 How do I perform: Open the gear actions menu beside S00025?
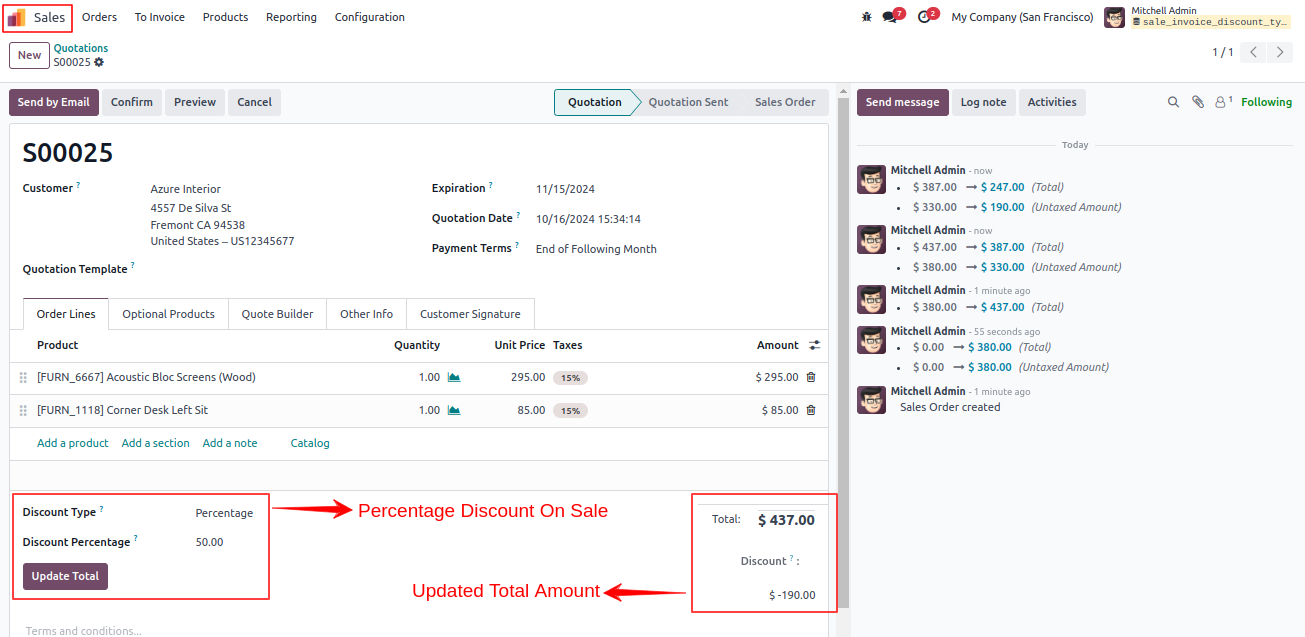tap(99, 62)
